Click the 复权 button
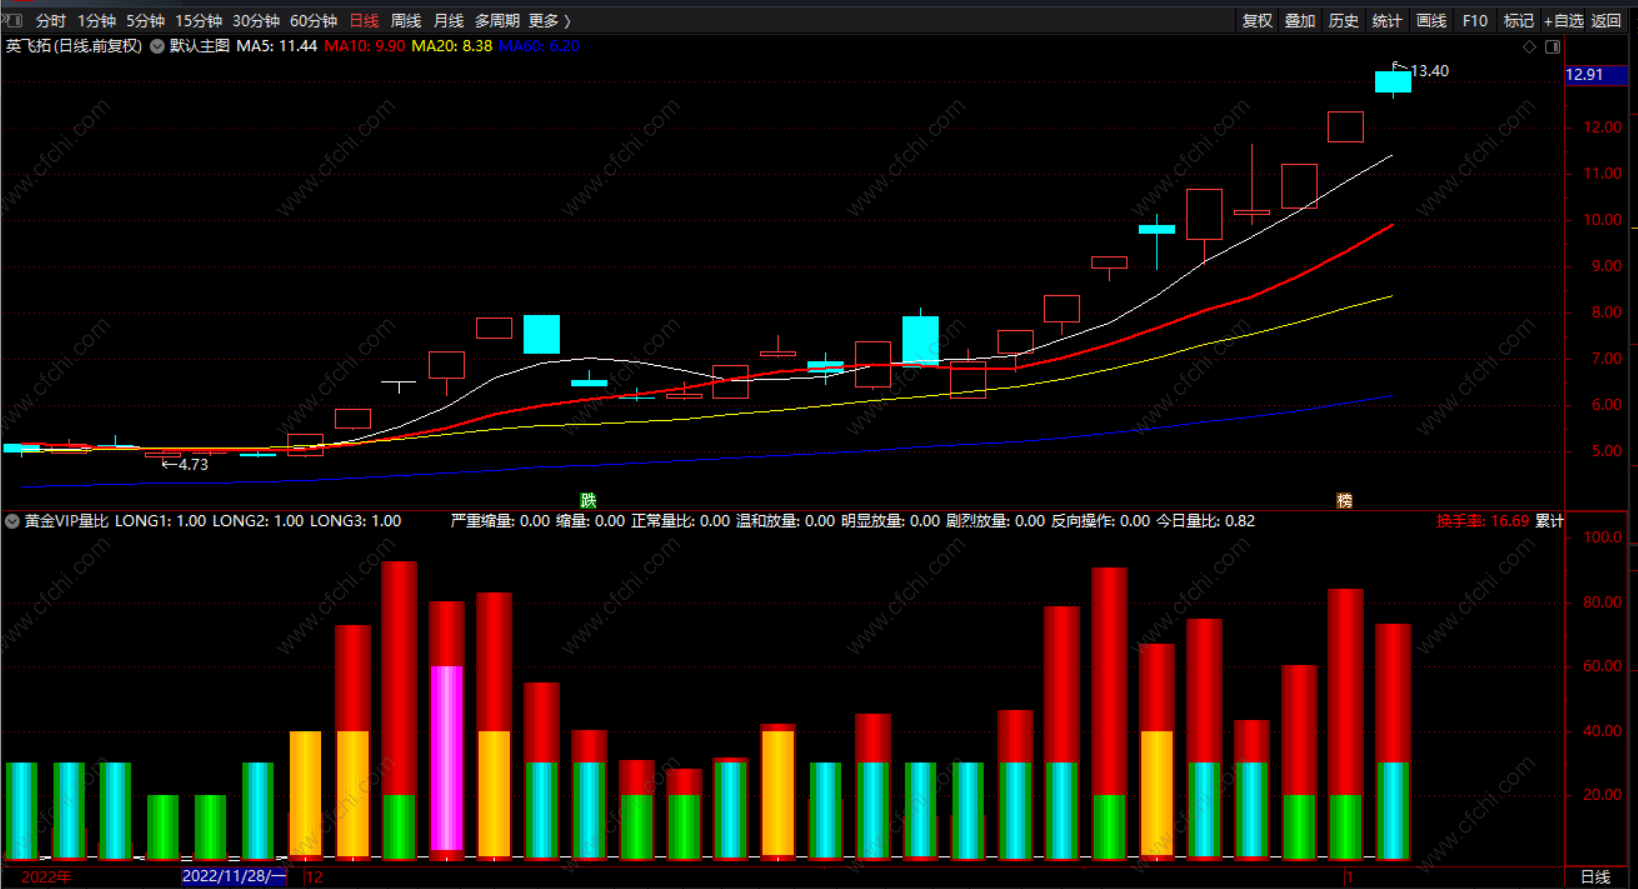 coord(1256,21)
